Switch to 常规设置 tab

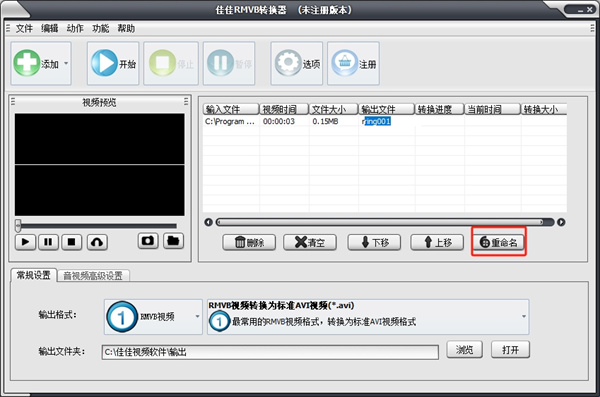33,275
